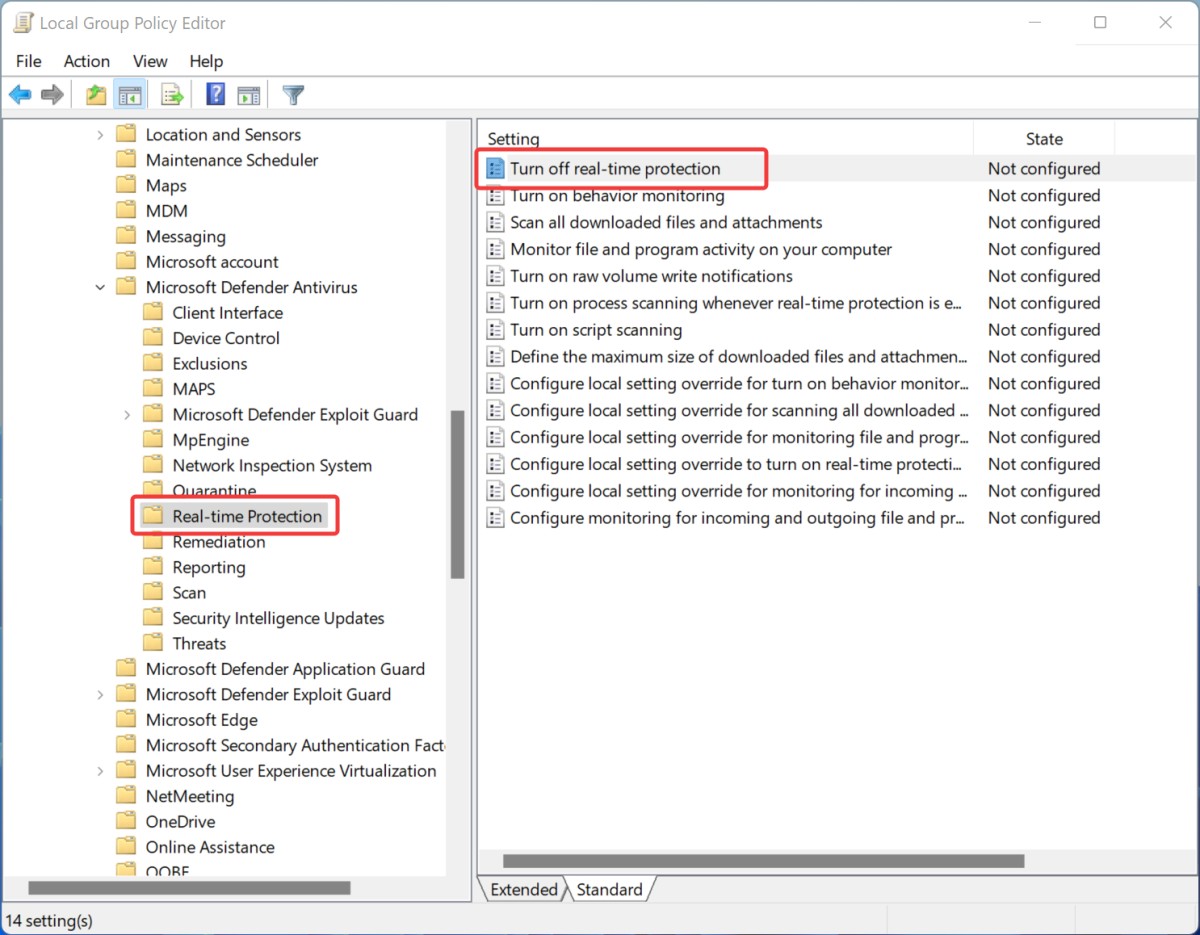The image size is (1200, 935).
Task: Select the Maintenance Scheduler folder
Action: [232, 160]
